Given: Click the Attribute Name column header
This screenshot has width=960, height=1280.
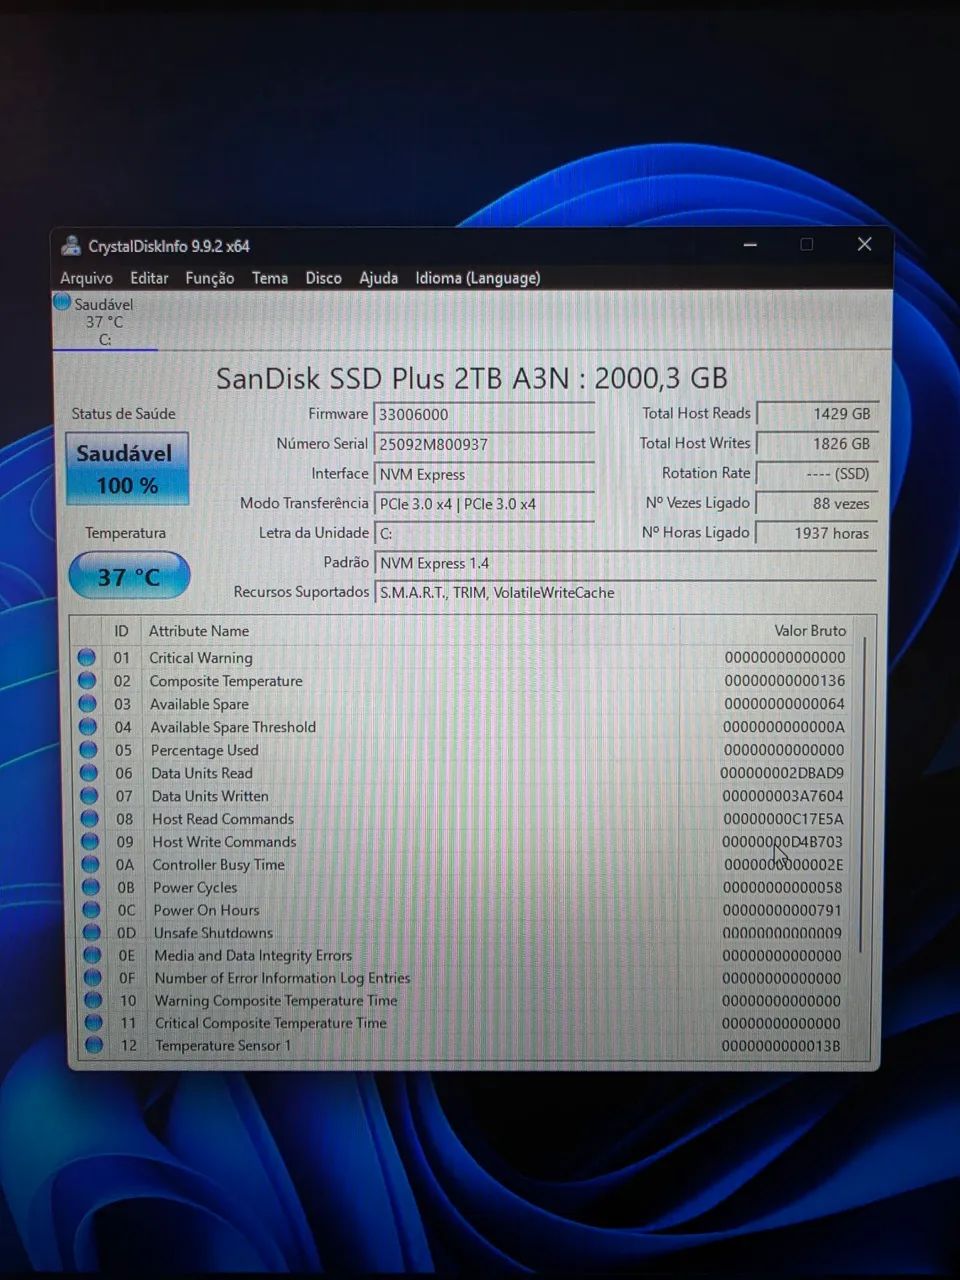Looking at the screenshot, I should [199, 631].
